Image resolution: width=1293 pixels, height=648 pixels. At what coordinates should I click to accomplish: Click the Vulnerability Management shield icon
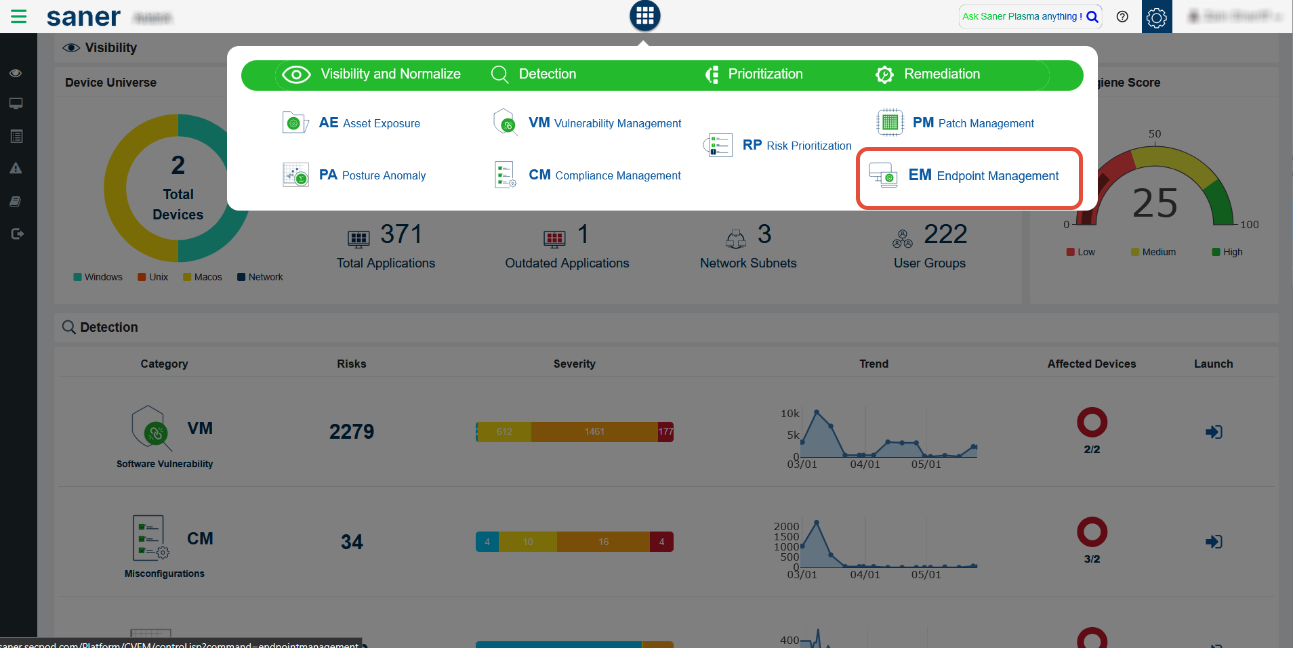(506, 123)
